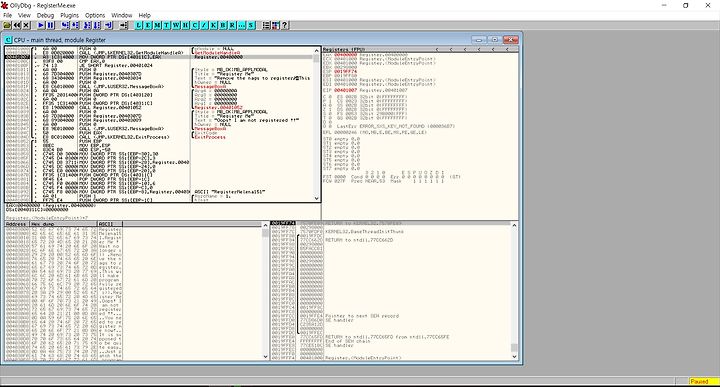Image resolution: width=720 pixels, height=387 pixels.
Task: Pause execution with the pause icon
Action: [x=51, y=25]
